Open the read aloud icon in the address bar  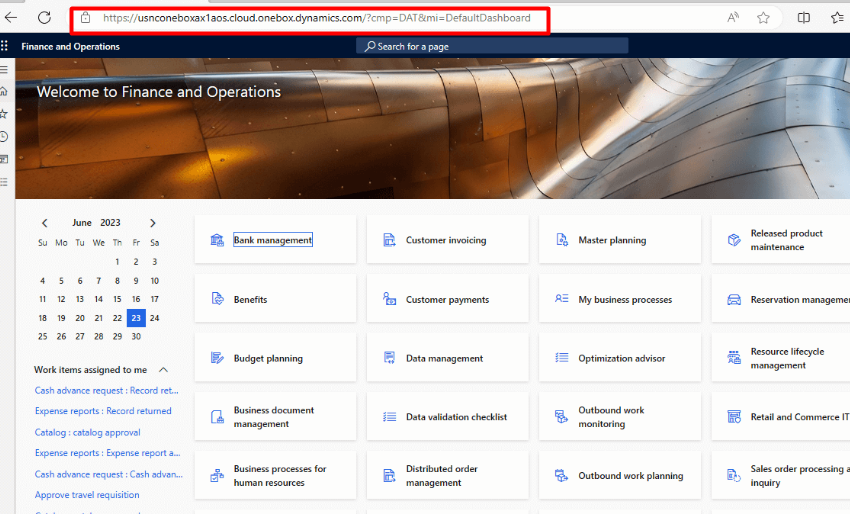click(x=733, y=18)
